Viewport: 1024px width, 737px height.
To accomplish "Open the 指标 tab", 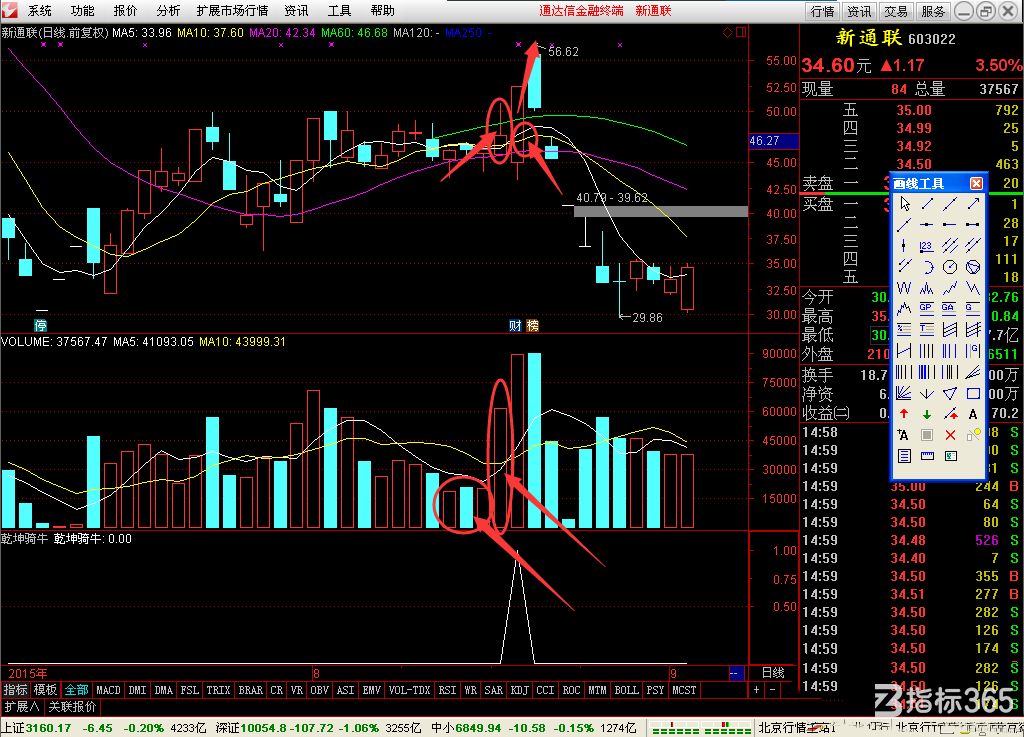I will pyautogui.click(x=16, y=690).
